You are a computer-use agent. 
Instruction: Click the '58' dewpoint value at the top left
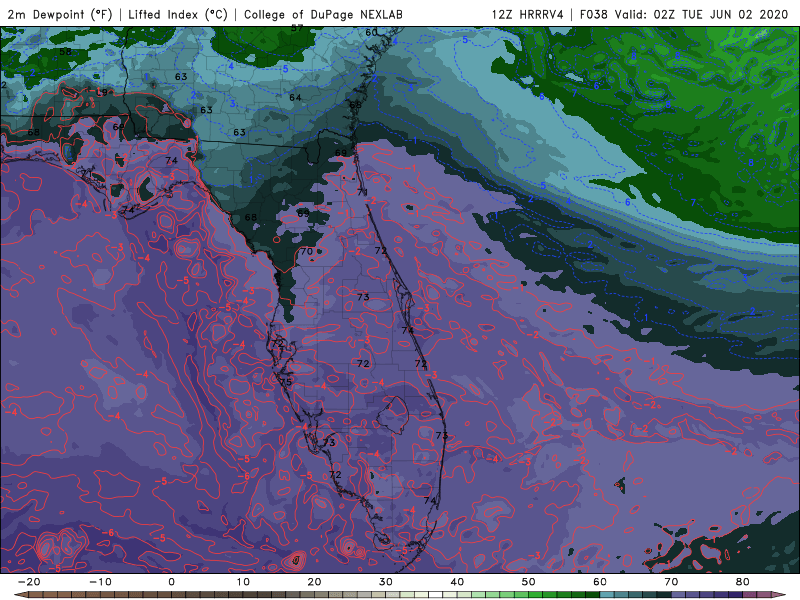(65, 52)
